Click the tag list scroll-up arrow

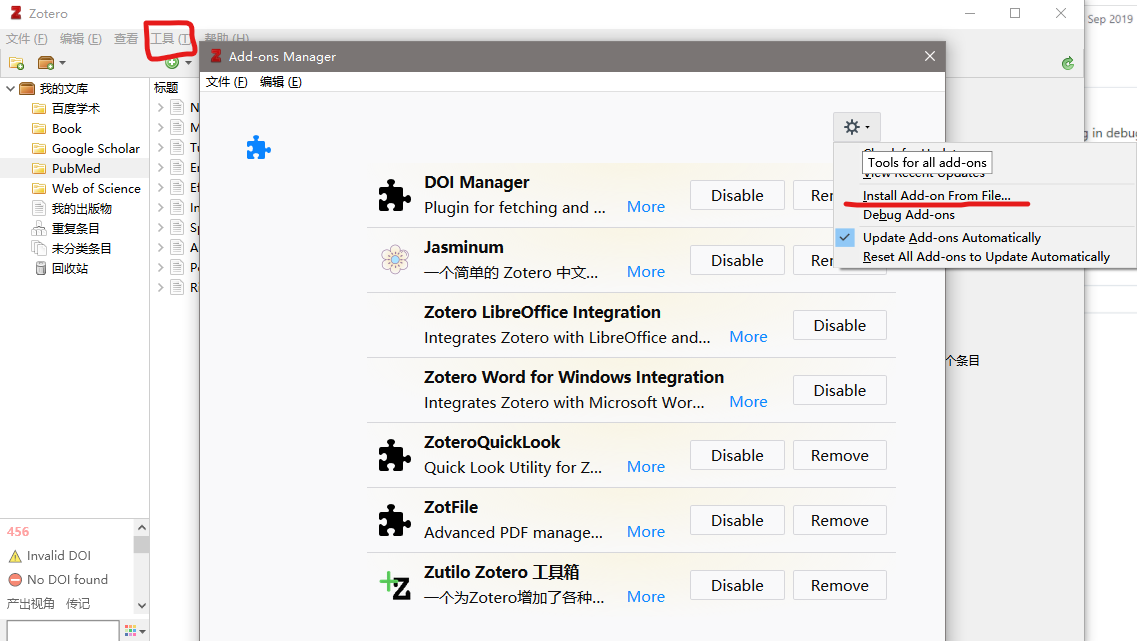(141, 528)
